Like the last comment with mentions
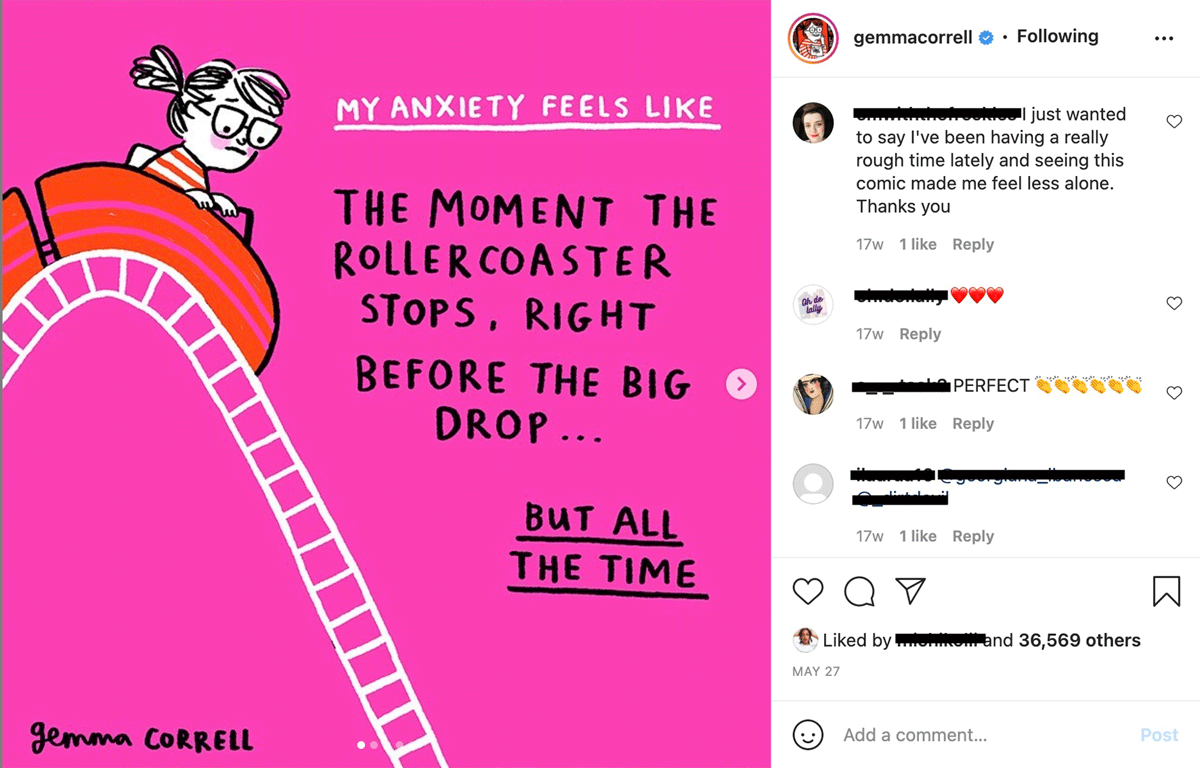The width and height of the screenshot is (1200, 768). (x=1174, y=482)
